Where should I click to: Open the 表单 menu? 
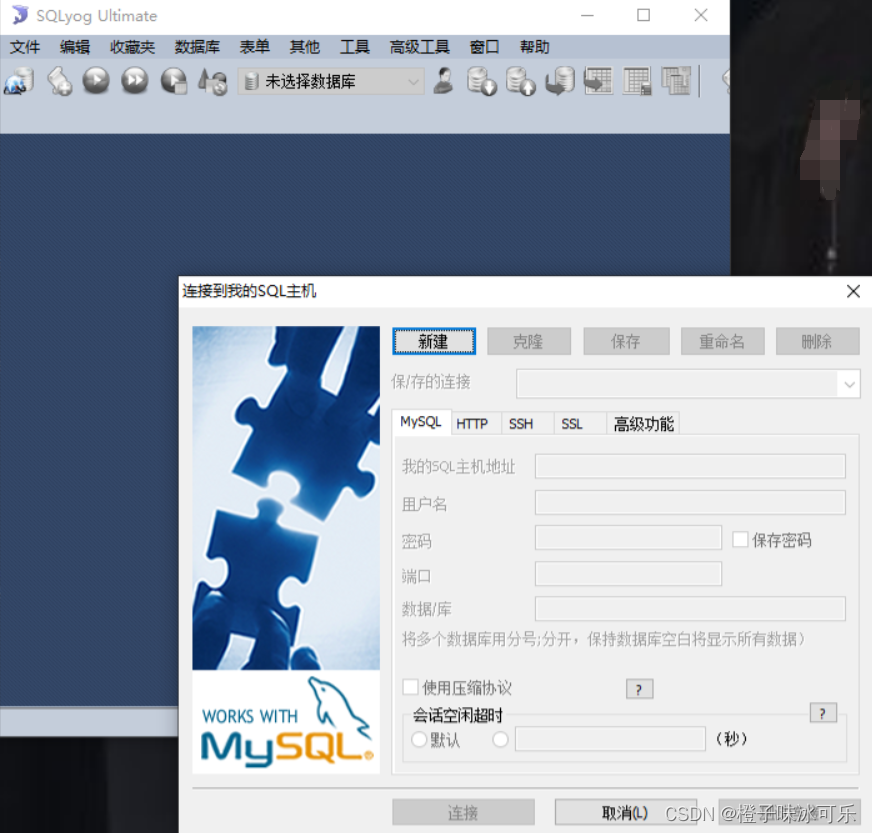tap(255, 47)
